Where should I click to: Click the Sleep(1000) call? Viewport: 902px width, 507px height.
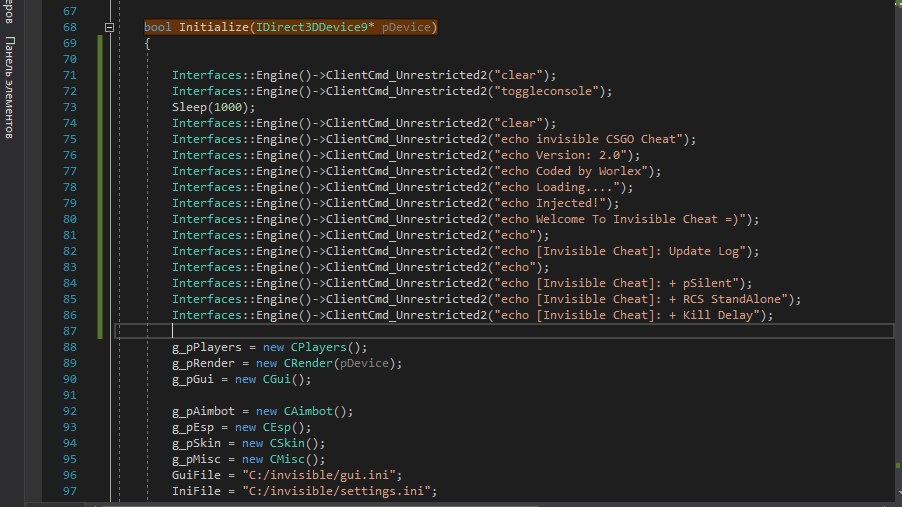pos(213,107)
